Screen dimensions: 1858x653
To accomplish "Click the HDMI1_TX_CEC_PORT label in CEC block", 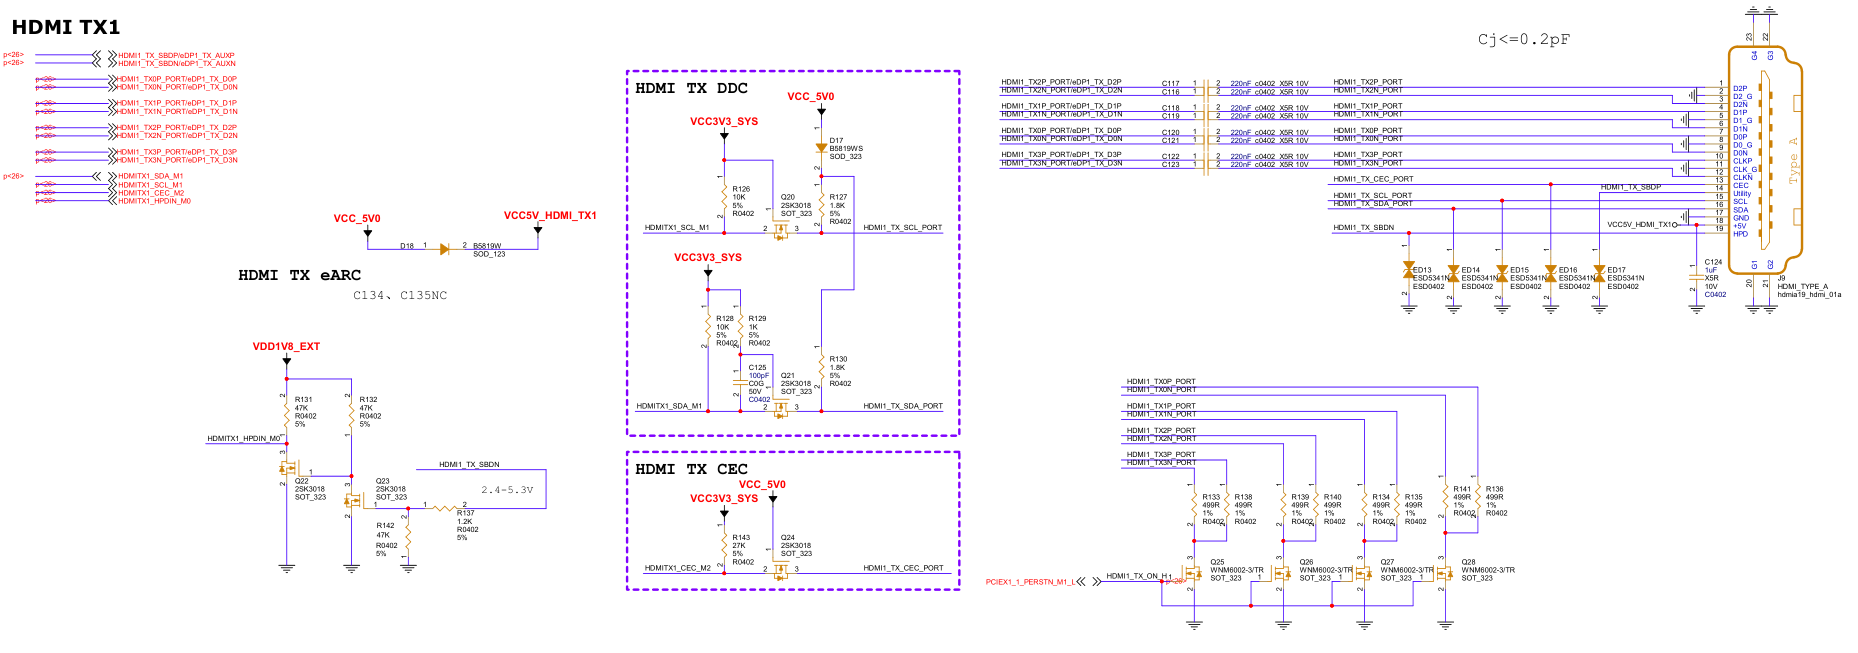I will point(903,568).
